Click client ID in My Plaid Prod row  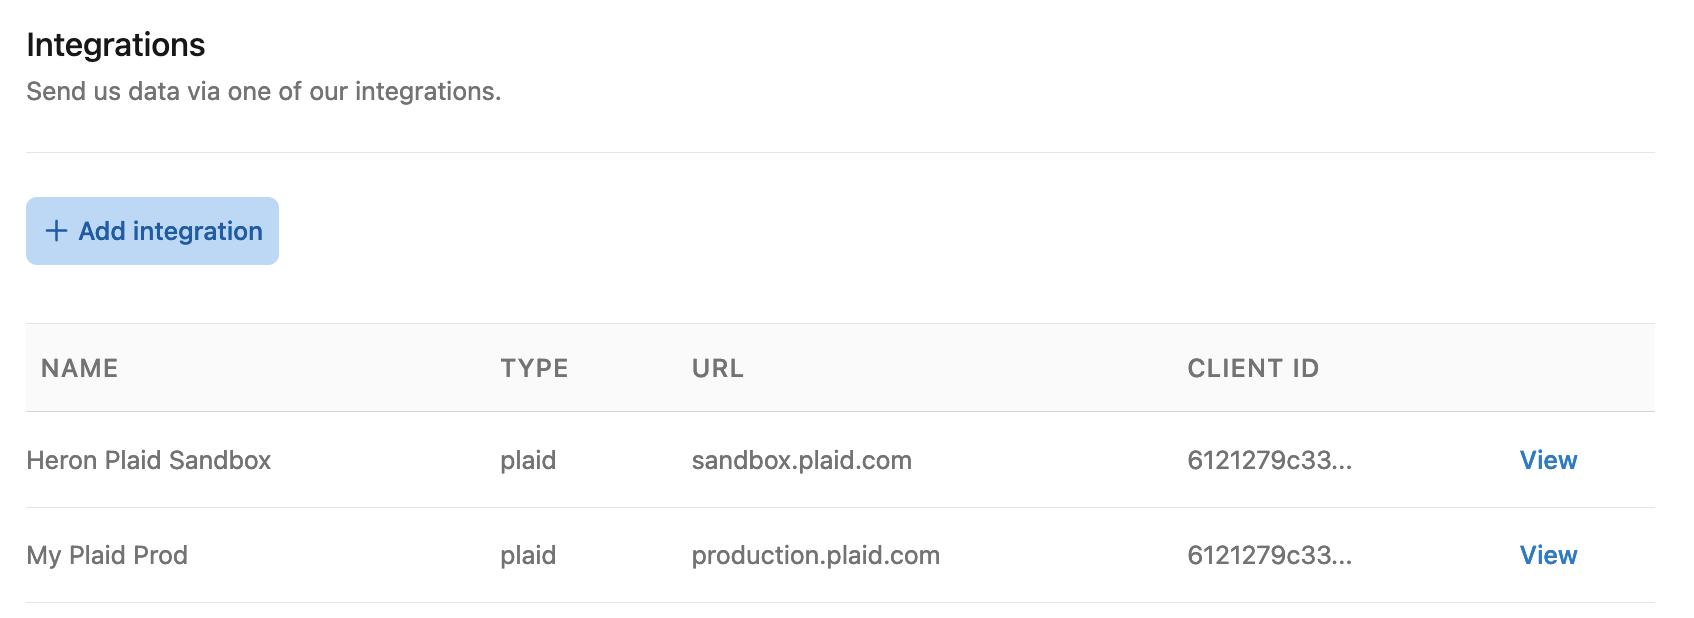pos(1269,555)
